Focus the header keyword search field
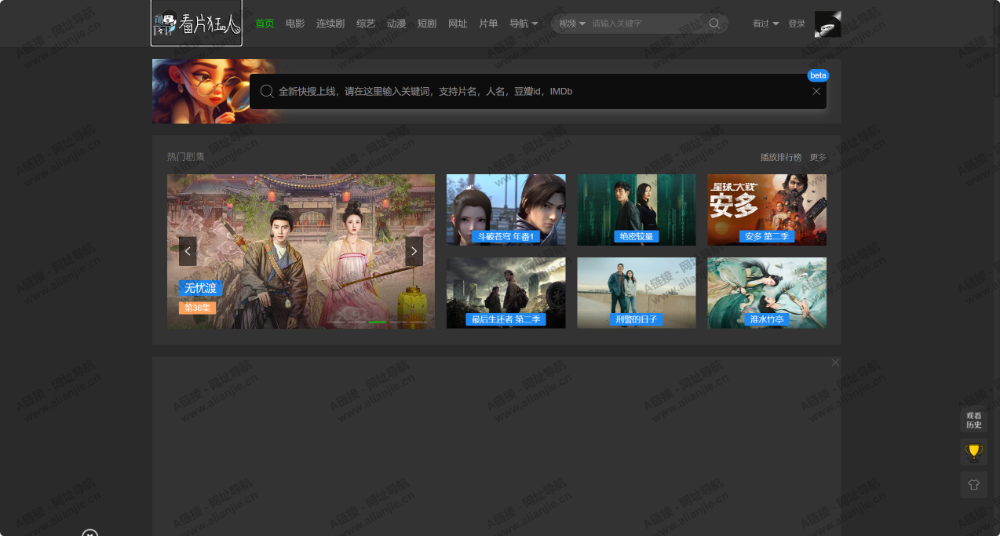The width and height of the screenshot is (1000, 536). [x=647, y=24]
